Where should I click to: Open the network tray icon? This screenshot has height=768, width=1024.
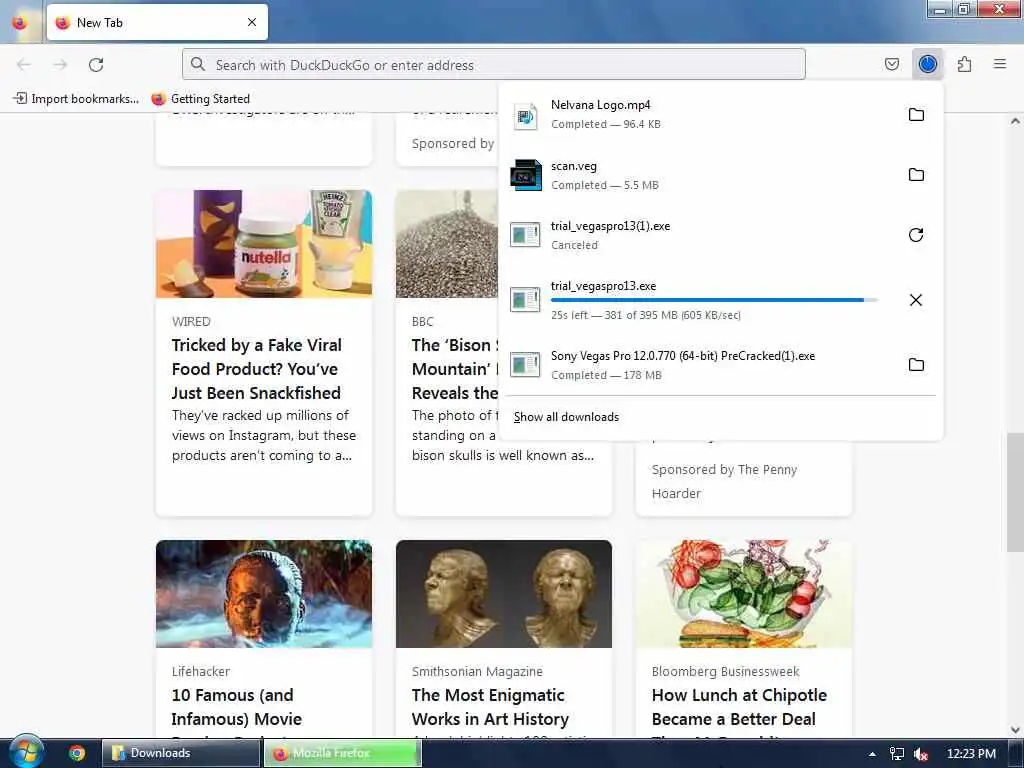click(897, 754)
